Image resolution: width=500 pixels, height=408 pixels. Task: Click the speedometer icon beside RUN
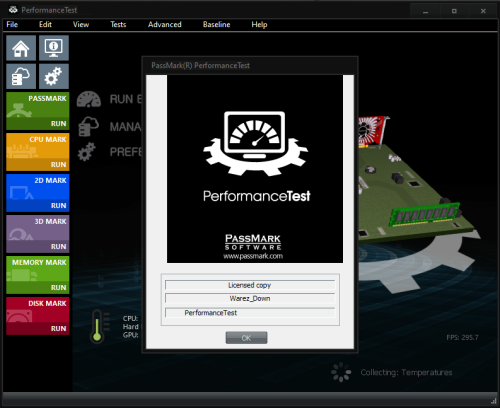(x=89, y=99)
